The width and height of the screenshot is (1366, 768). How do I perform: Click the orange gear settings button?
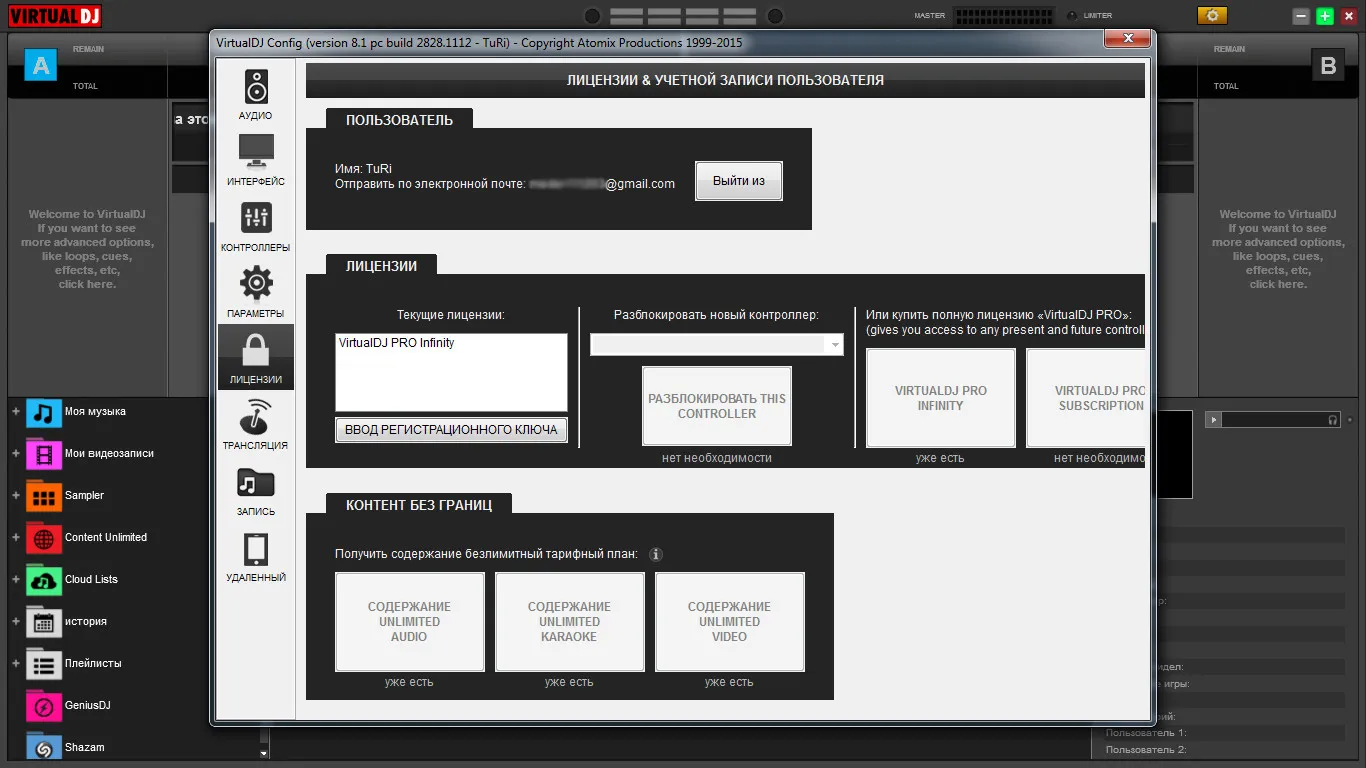coord(1212,16)
